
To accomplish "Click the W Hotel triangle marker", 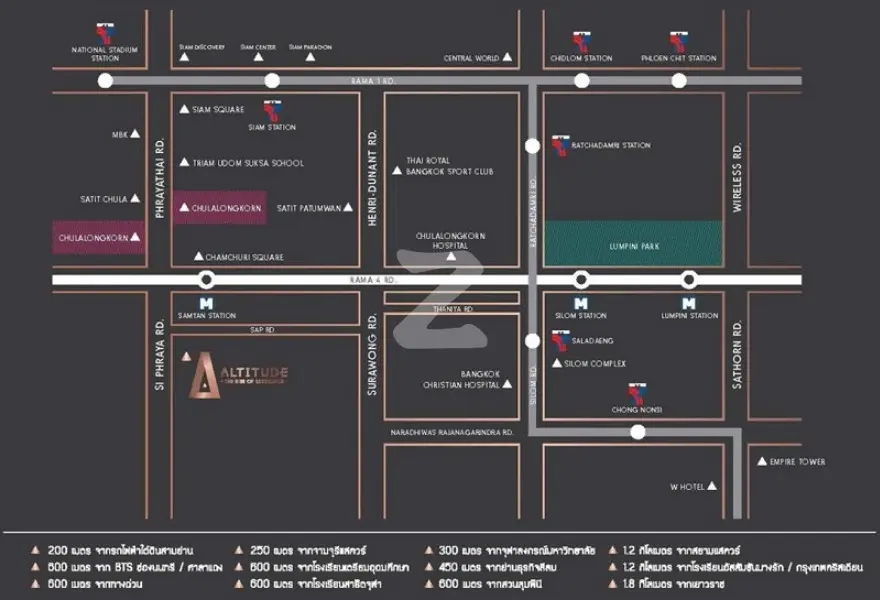I will 712,486.
